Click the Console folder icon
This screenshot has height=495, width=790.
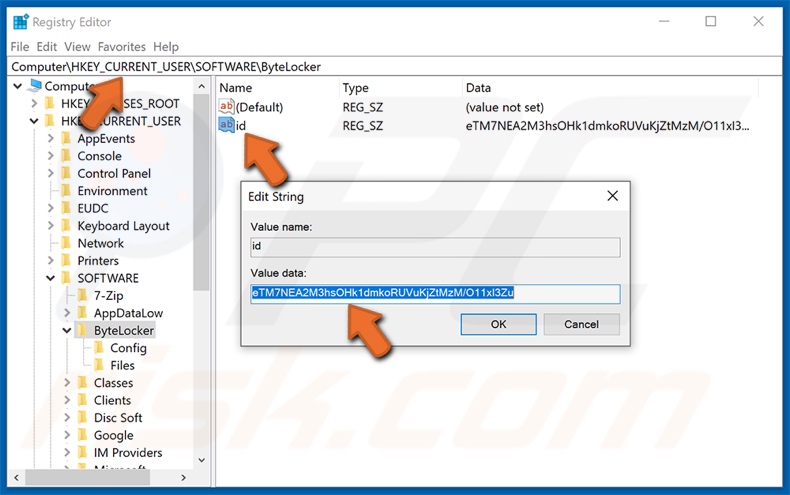coord(66,156)
